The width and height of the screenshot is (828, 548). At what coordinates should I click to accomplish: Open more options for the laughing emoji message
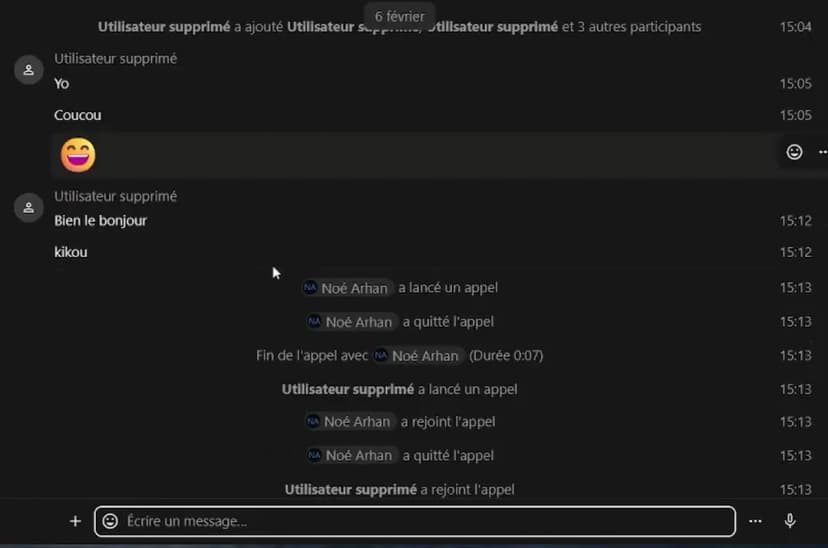(x=822, y=152)
